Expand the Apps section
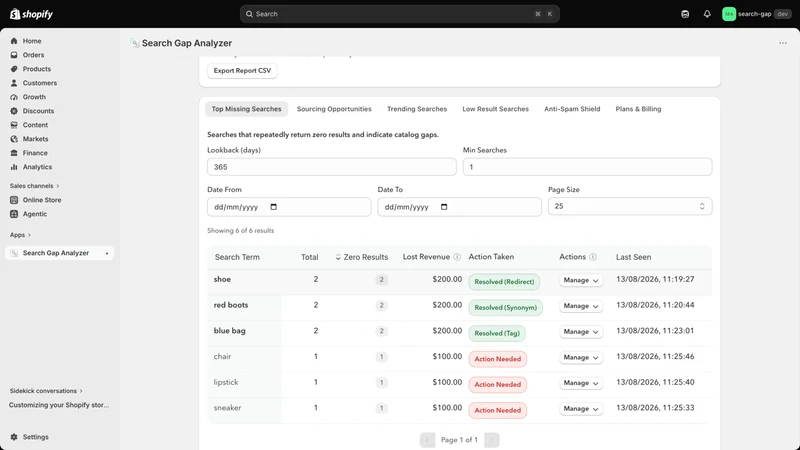This screenshot has width=800, height=450. (20, 235)
